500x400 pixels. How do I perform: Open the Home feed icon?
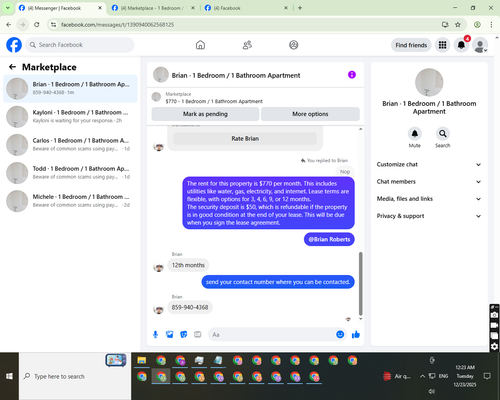(200, 45)
